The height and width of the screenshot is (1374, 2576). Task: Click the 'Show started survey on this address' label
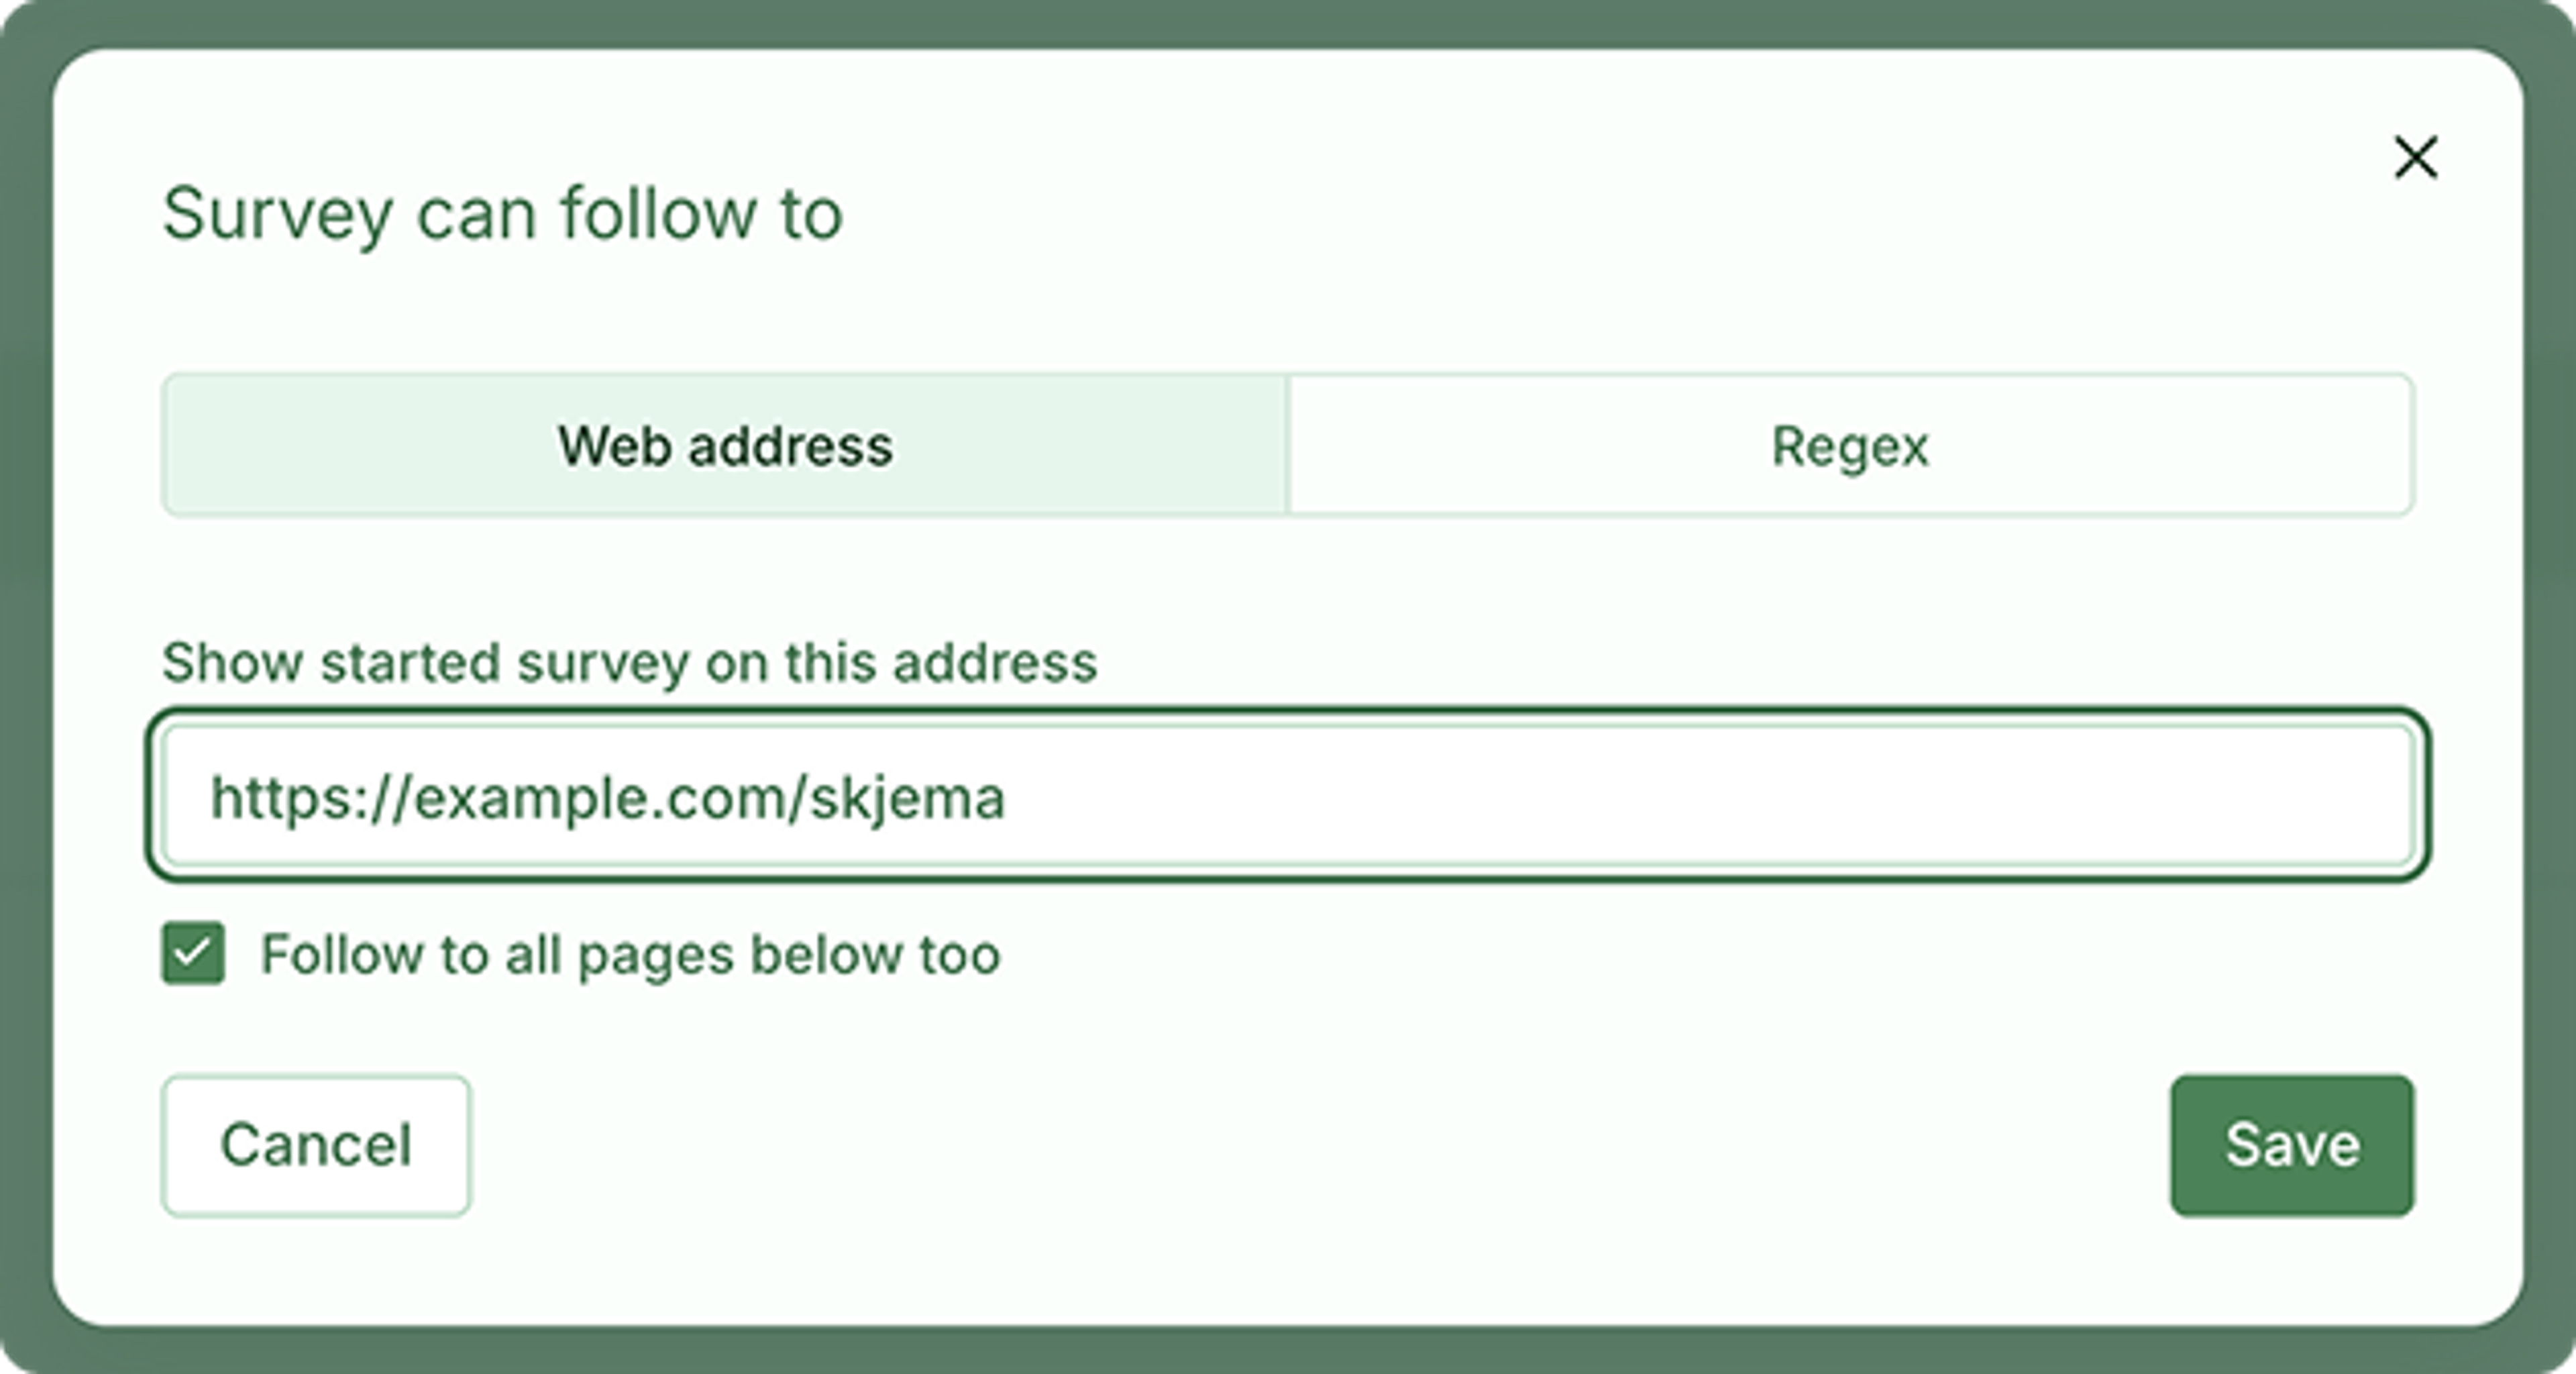click(630, 663)
